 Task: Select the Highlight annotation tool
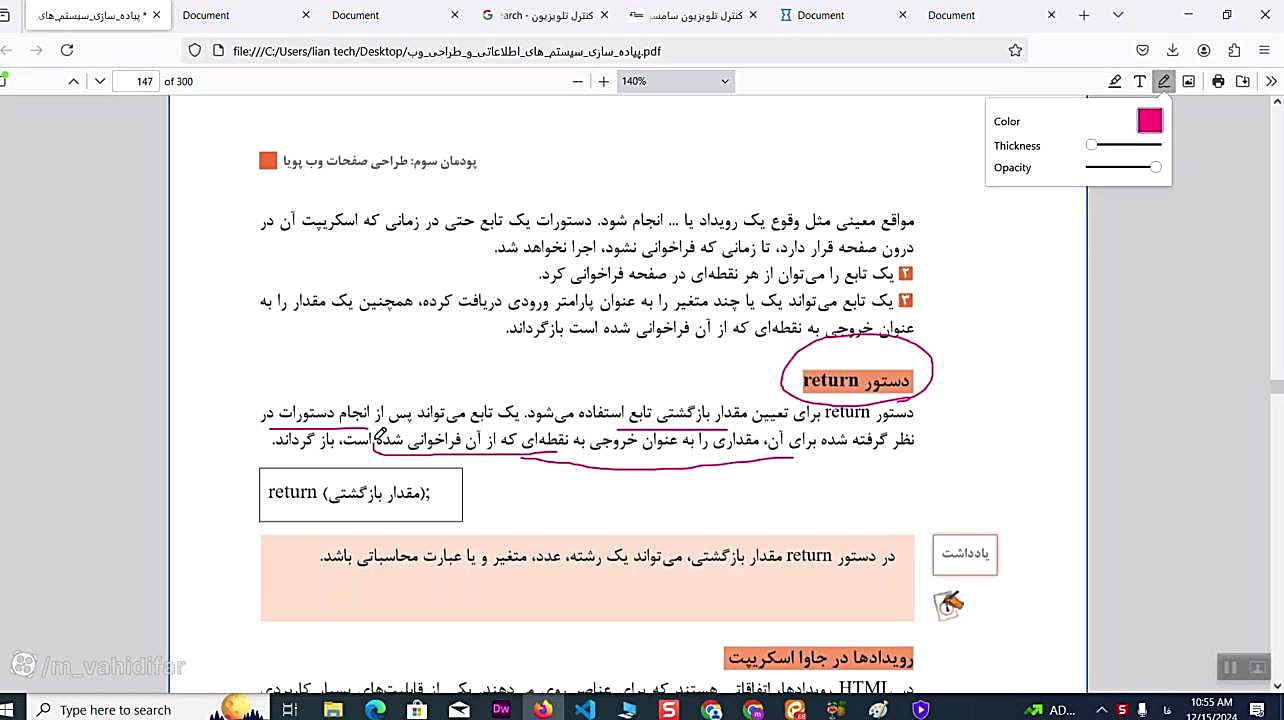tap(1115, 81)
